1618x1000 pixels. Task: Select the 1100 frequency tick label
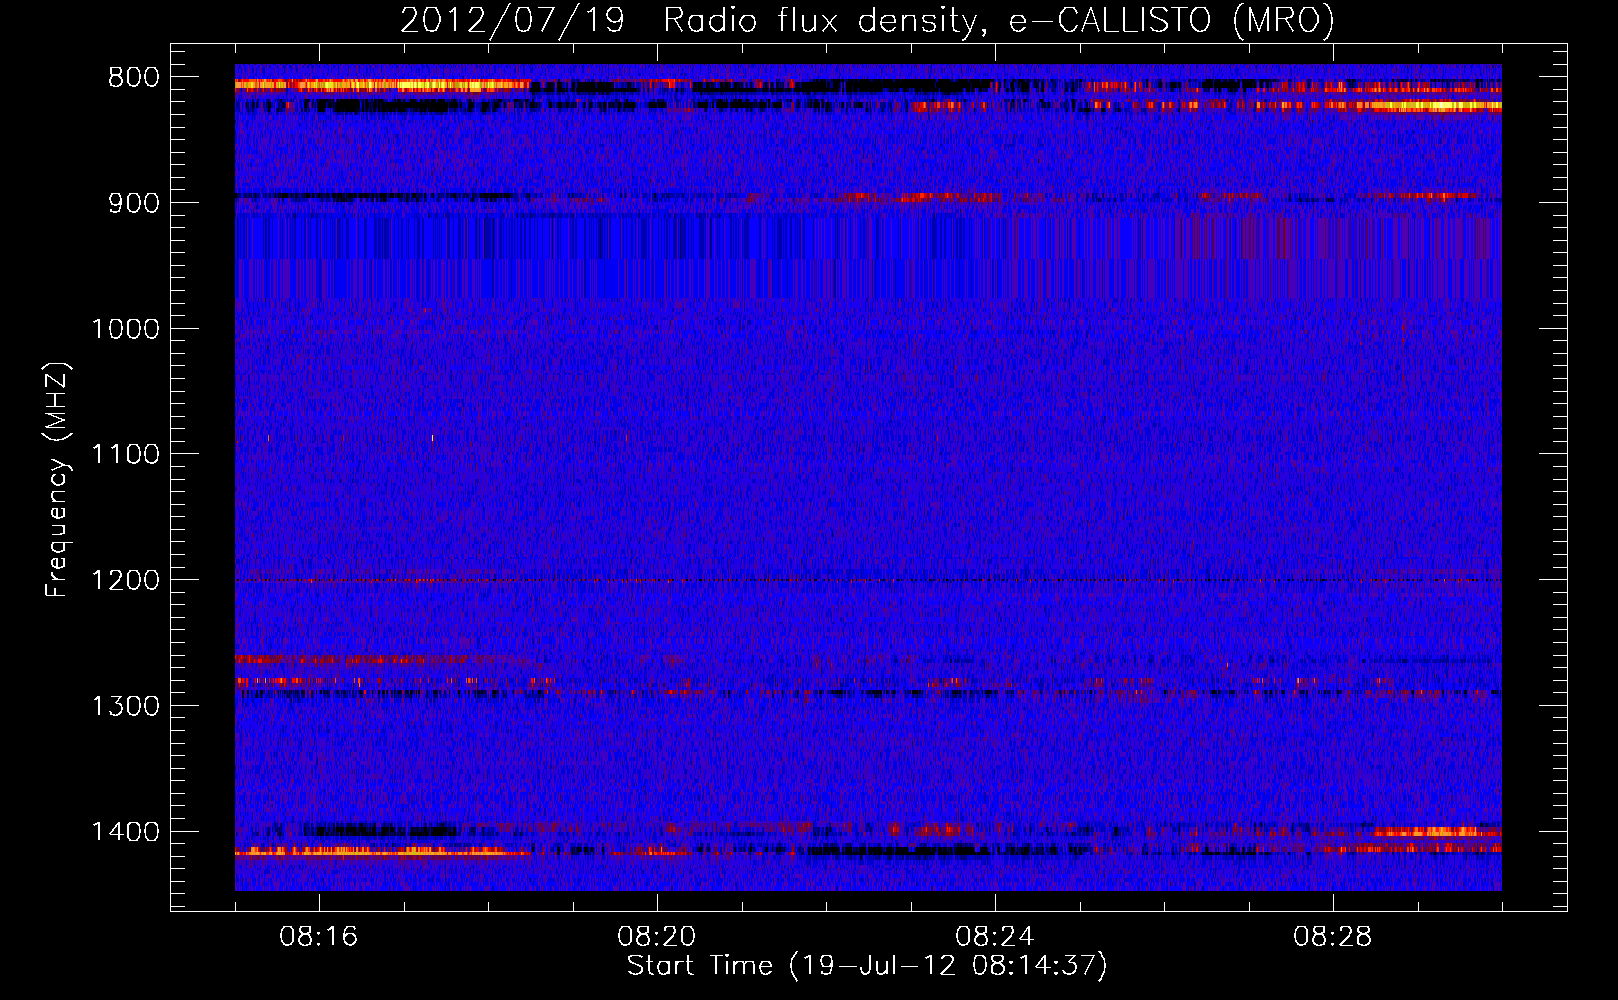pos(125,455)
